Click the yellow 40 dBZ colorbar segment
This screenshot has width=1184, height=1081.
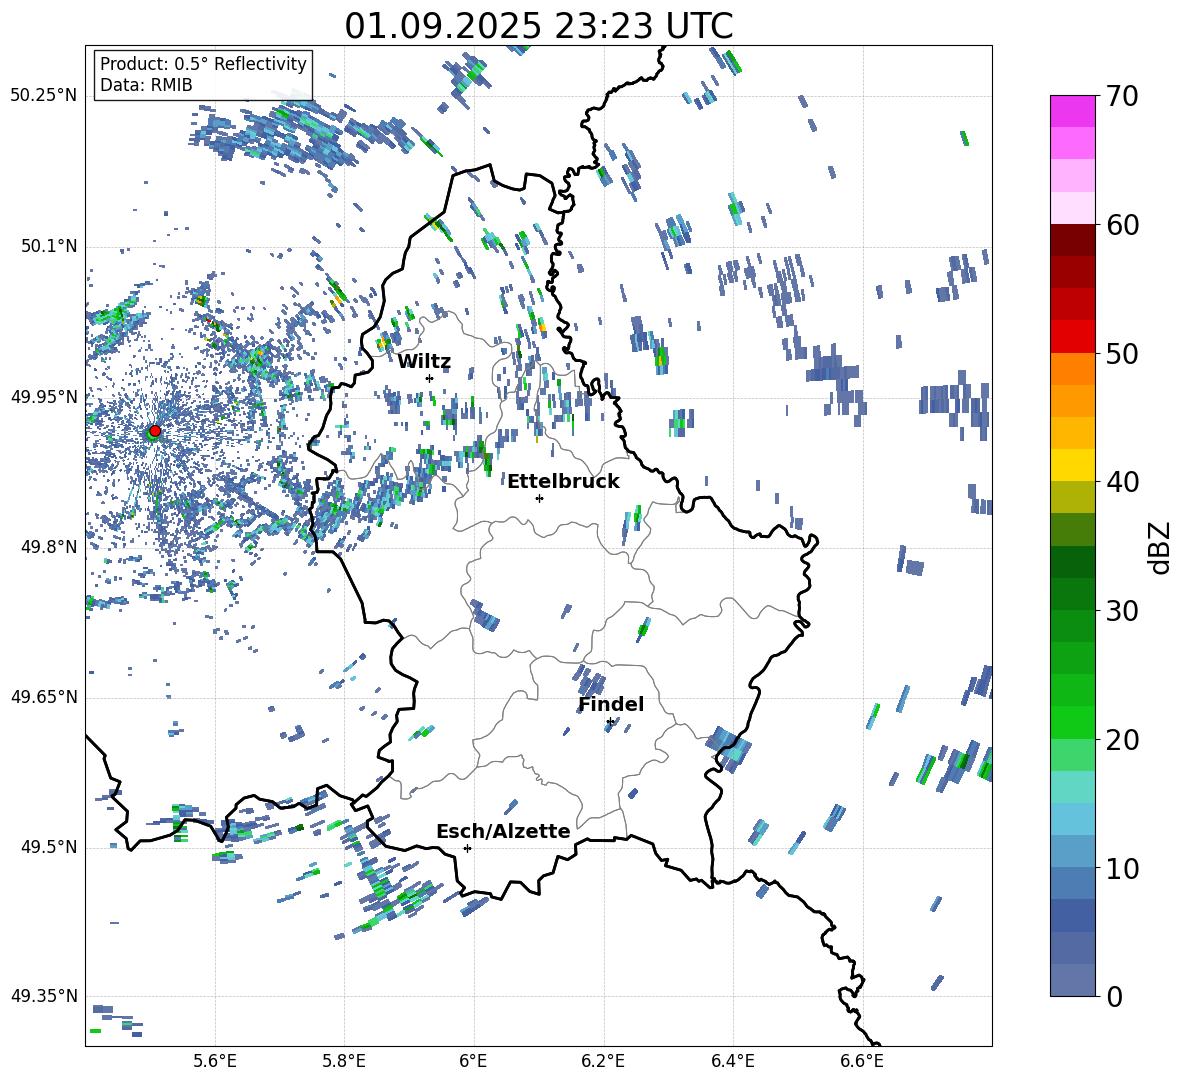click(x=1072, y=466)
